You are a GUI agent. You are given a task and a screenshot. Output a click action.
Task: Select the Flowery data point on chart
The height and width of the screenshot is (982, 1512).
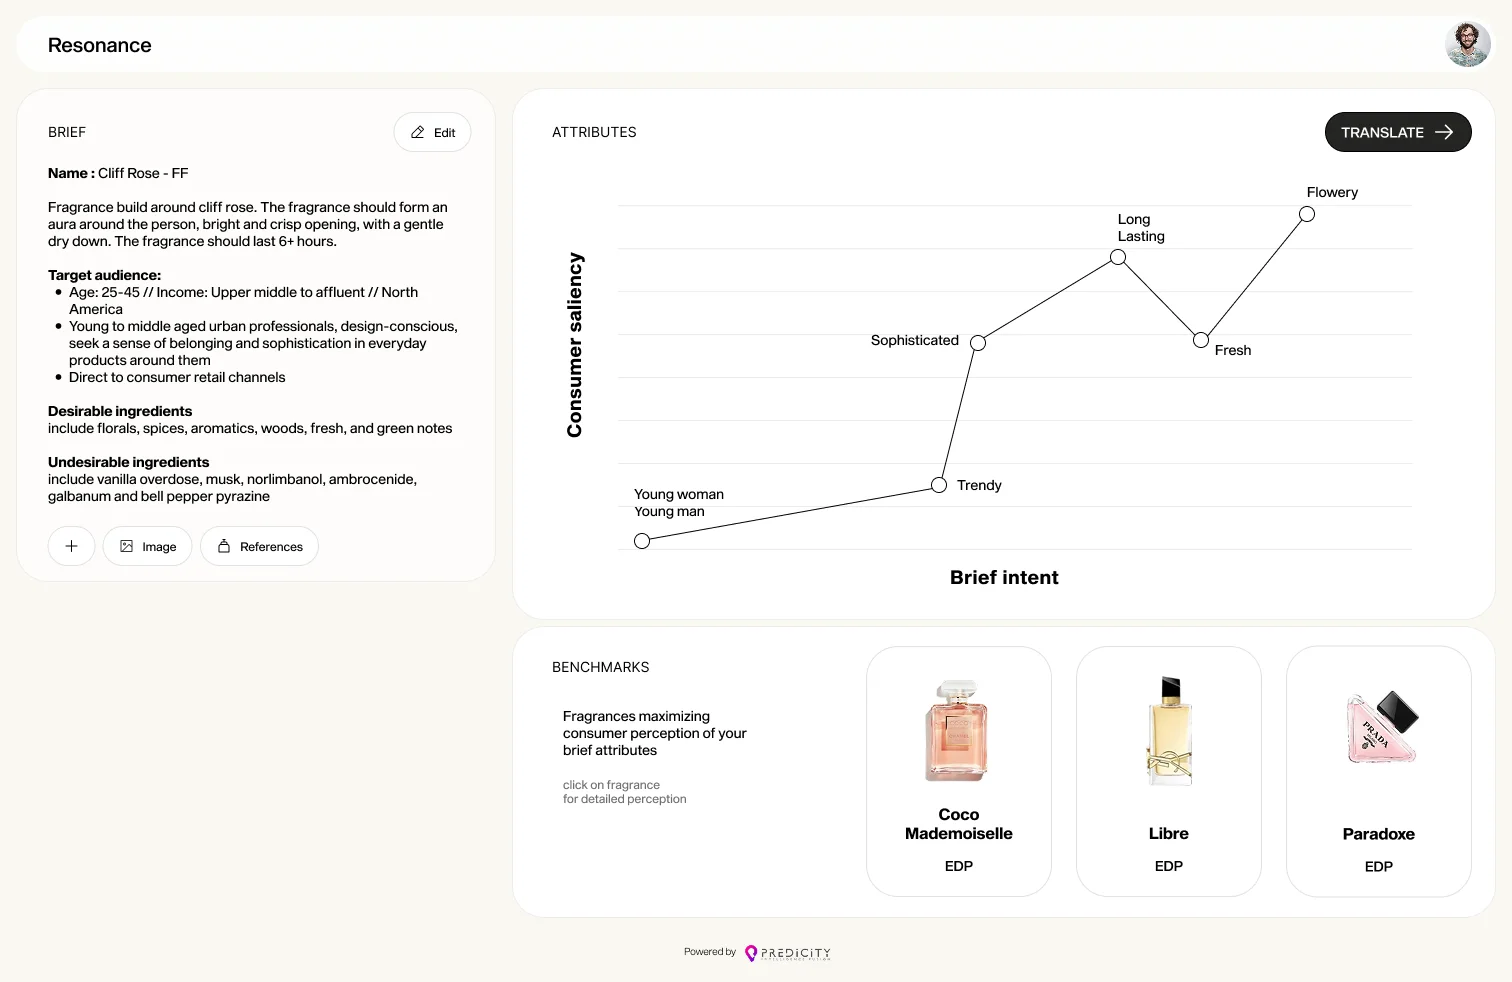(x=1307, y=214)
